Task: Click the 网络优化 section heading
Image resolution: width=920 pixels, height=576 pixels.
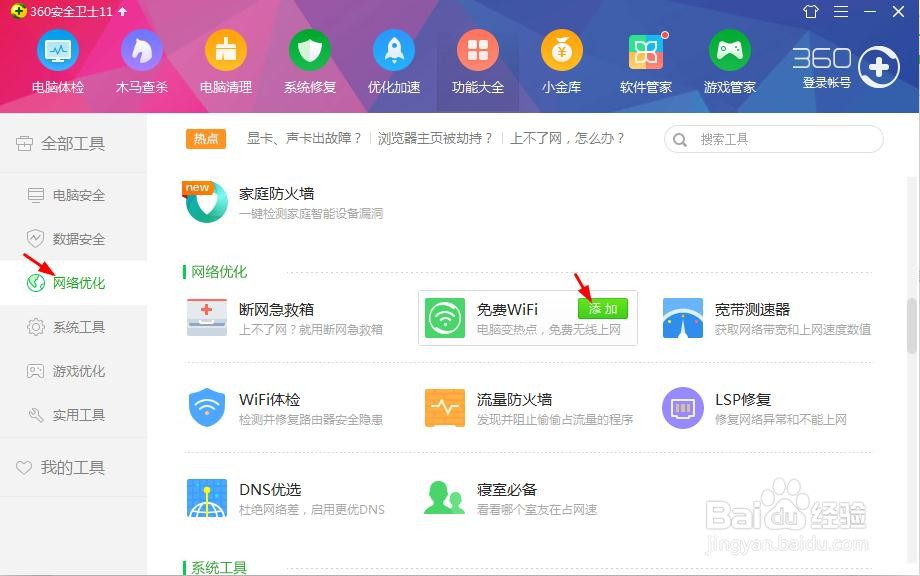Action: (219, 272)
